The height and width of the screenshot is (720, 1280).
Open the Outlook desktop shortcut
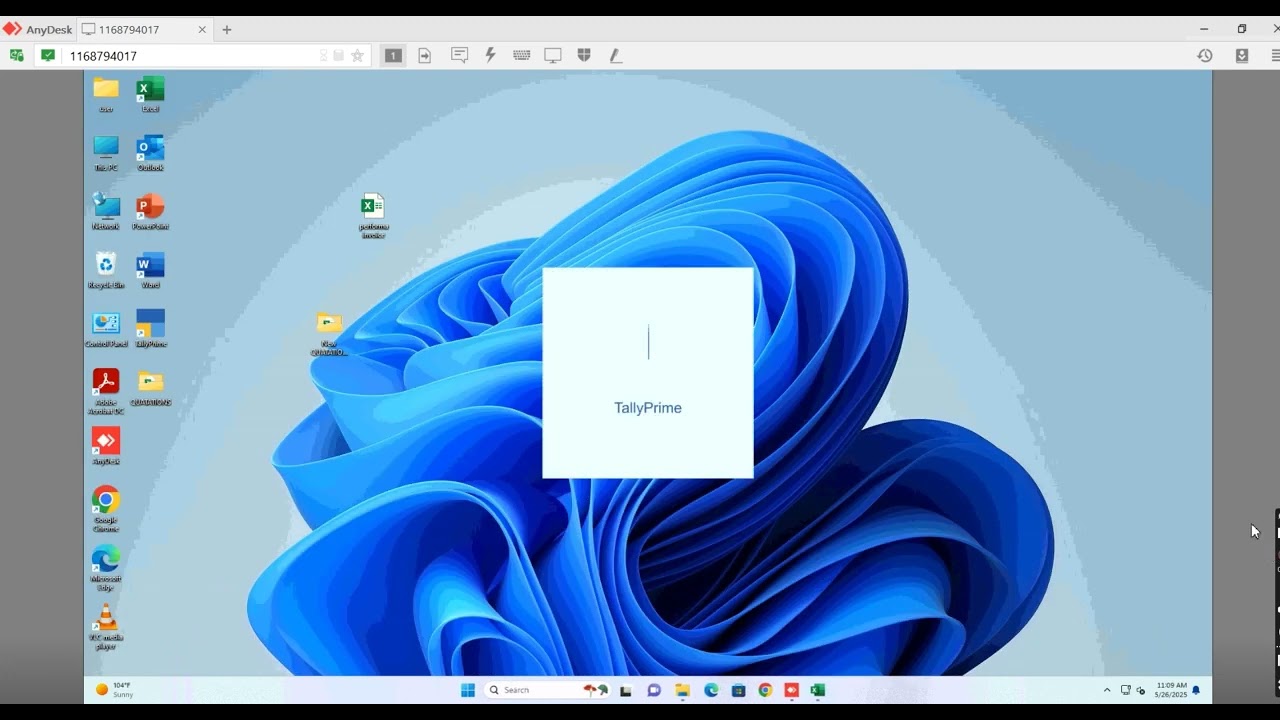(150, 153)
